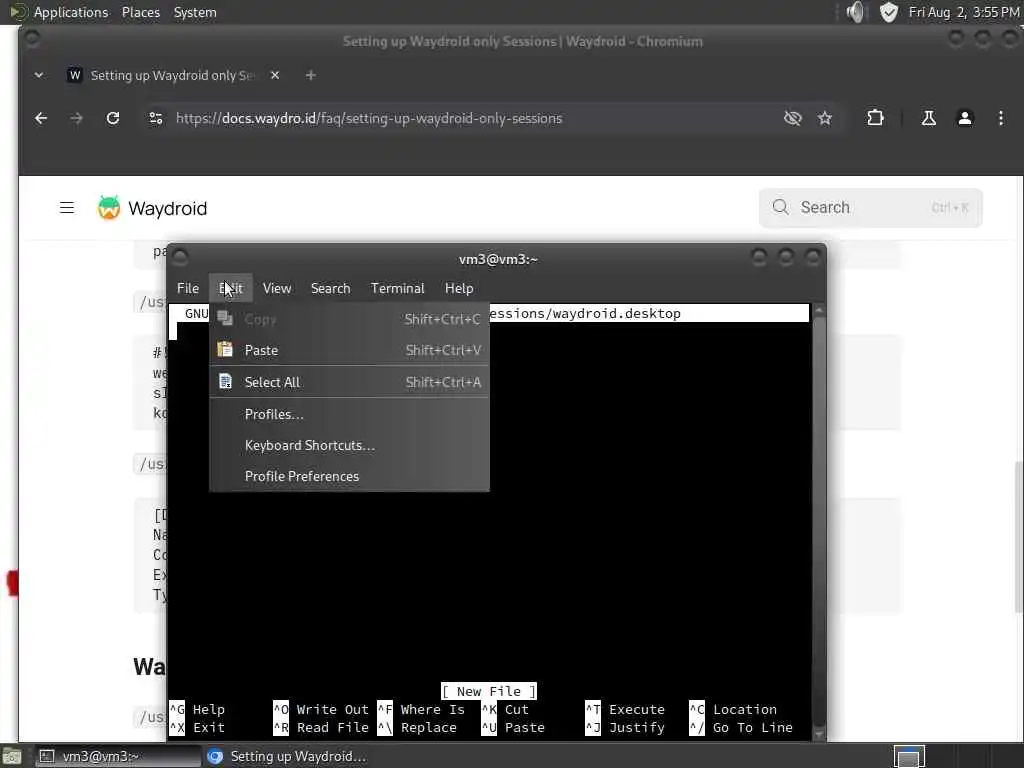
Task: Open Profiles... from Edit menu
Action: (x=349, y=414)
